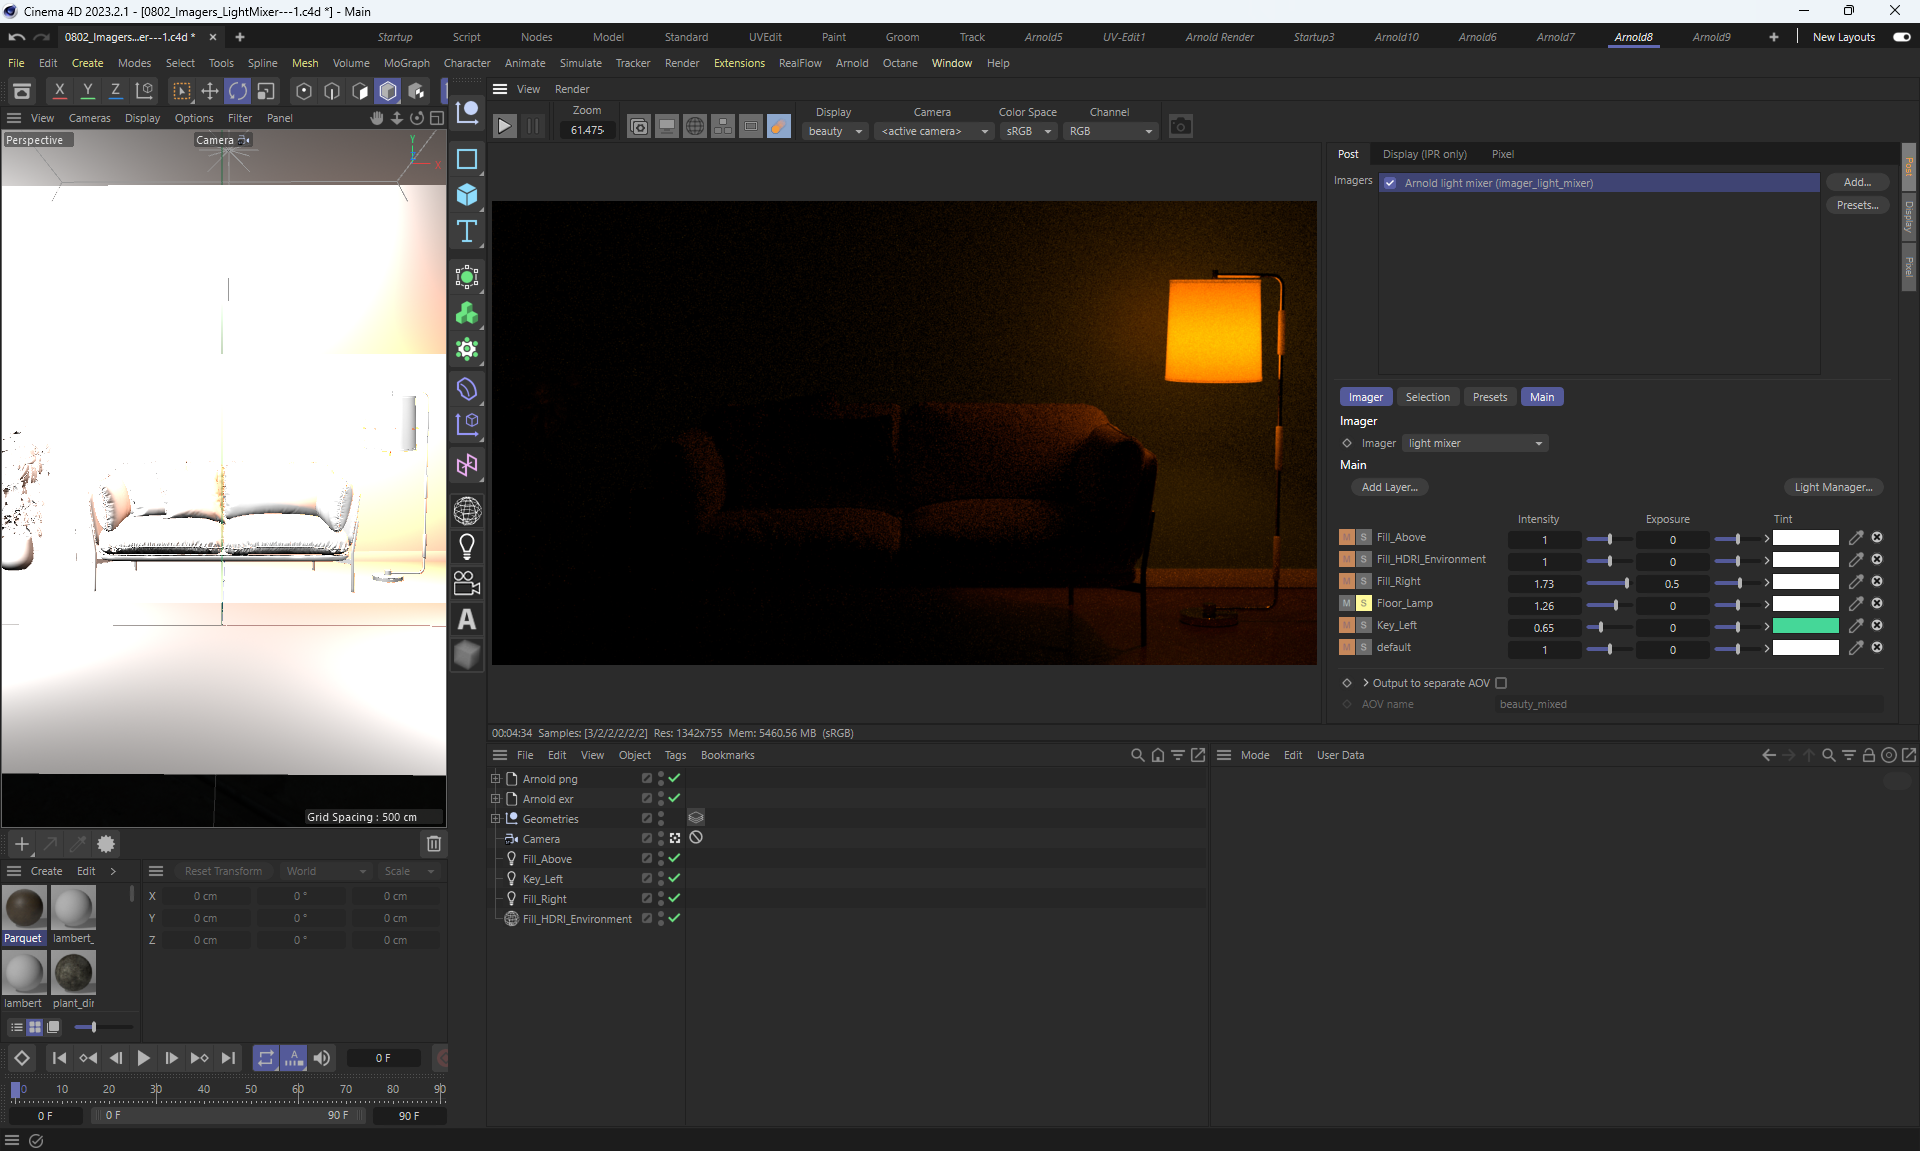The image size is (1920, 1151).
Task: Expand the Geometries object in the tree
Action: 495,819
